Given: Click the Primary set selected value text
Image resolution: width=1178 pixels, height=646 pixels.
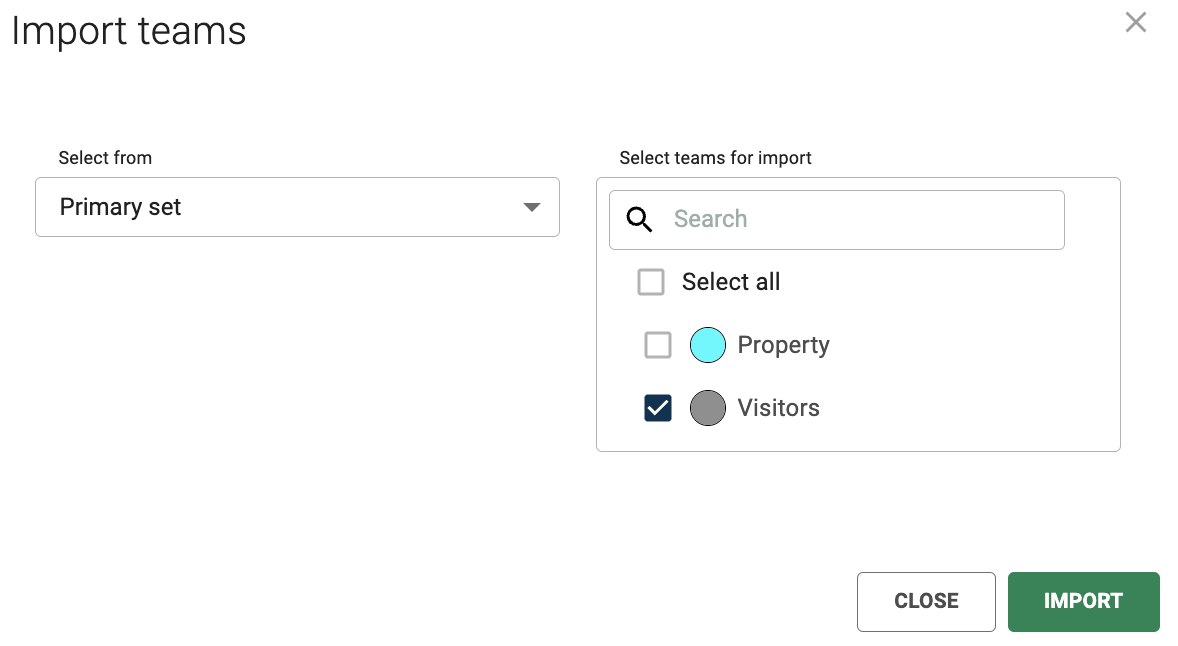Looking at the screenshot, I should pos(121,207).
